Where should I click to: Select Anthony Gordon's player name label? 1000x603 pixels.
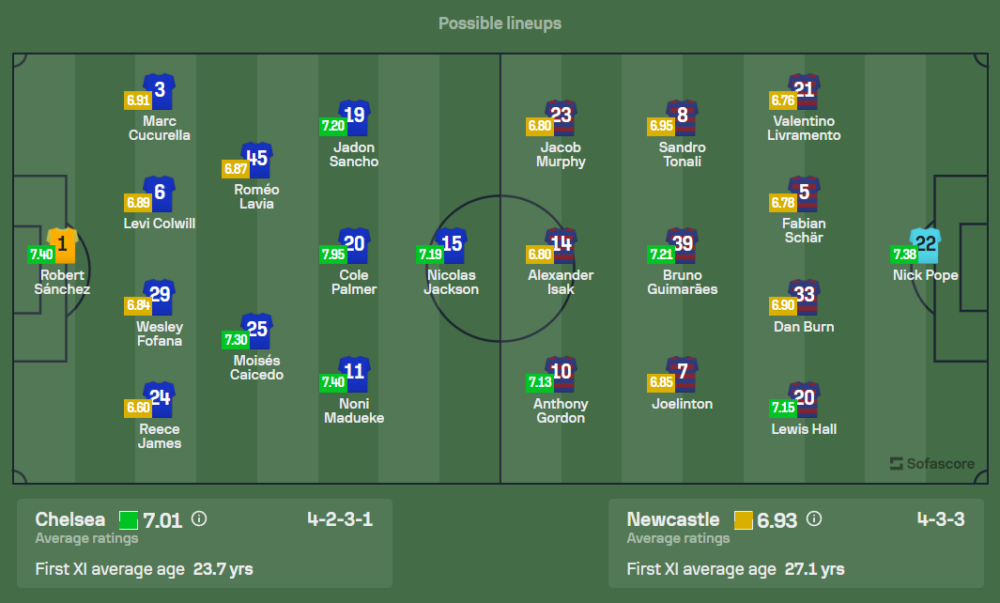point(561,410)
